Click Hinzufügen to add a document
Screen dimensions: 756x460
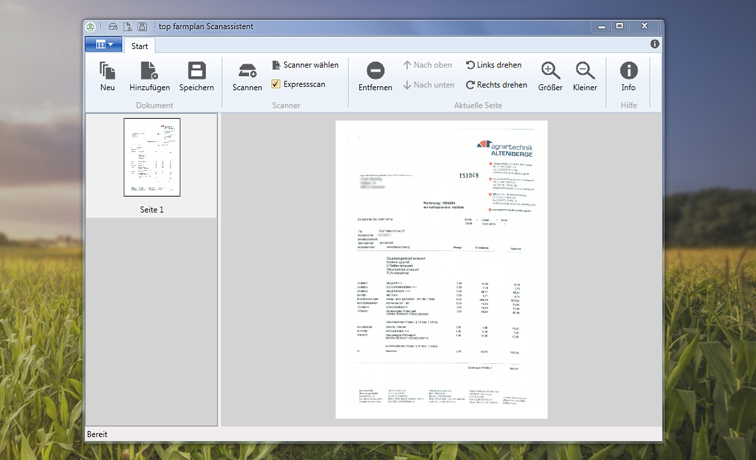coord(149,75)
